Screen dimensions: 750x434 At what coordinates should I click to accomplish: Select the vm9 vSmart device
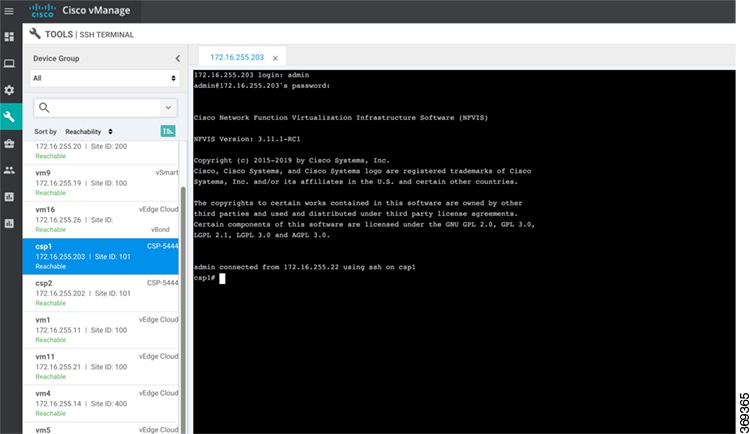pyautogui.click(x=101, y=183)
